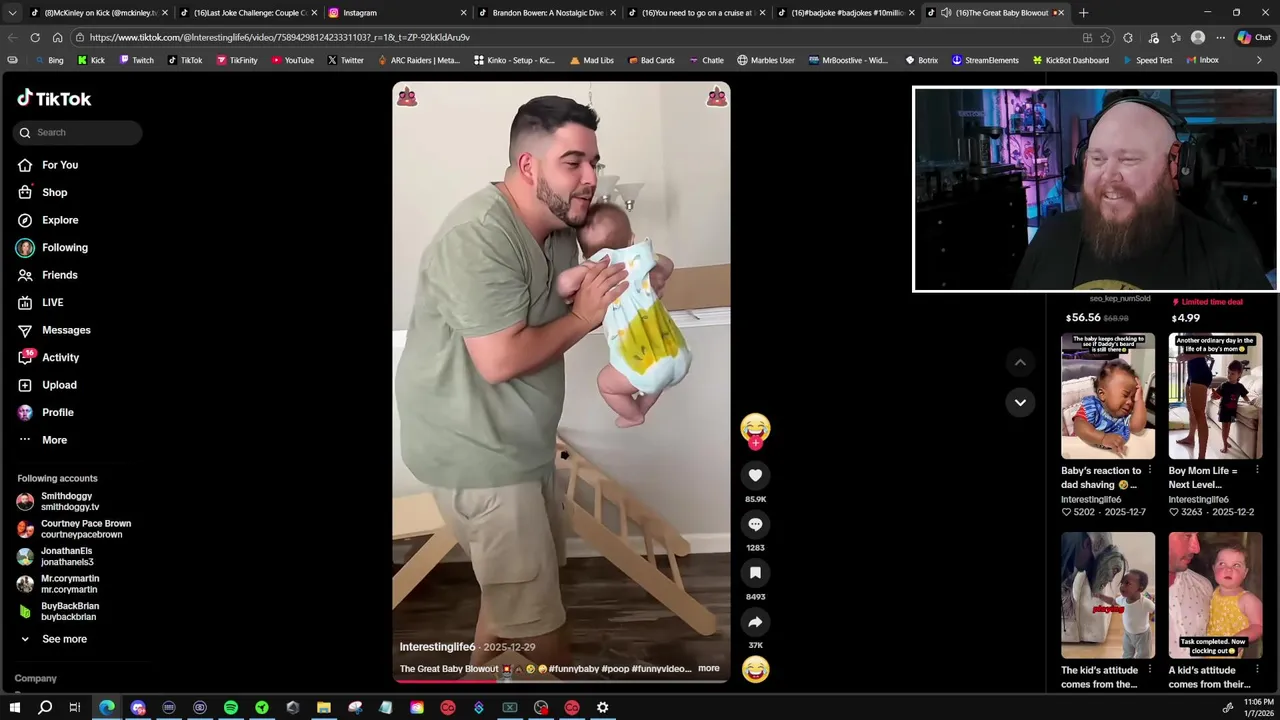Bookmark the video to favorites

click(755, 573)
